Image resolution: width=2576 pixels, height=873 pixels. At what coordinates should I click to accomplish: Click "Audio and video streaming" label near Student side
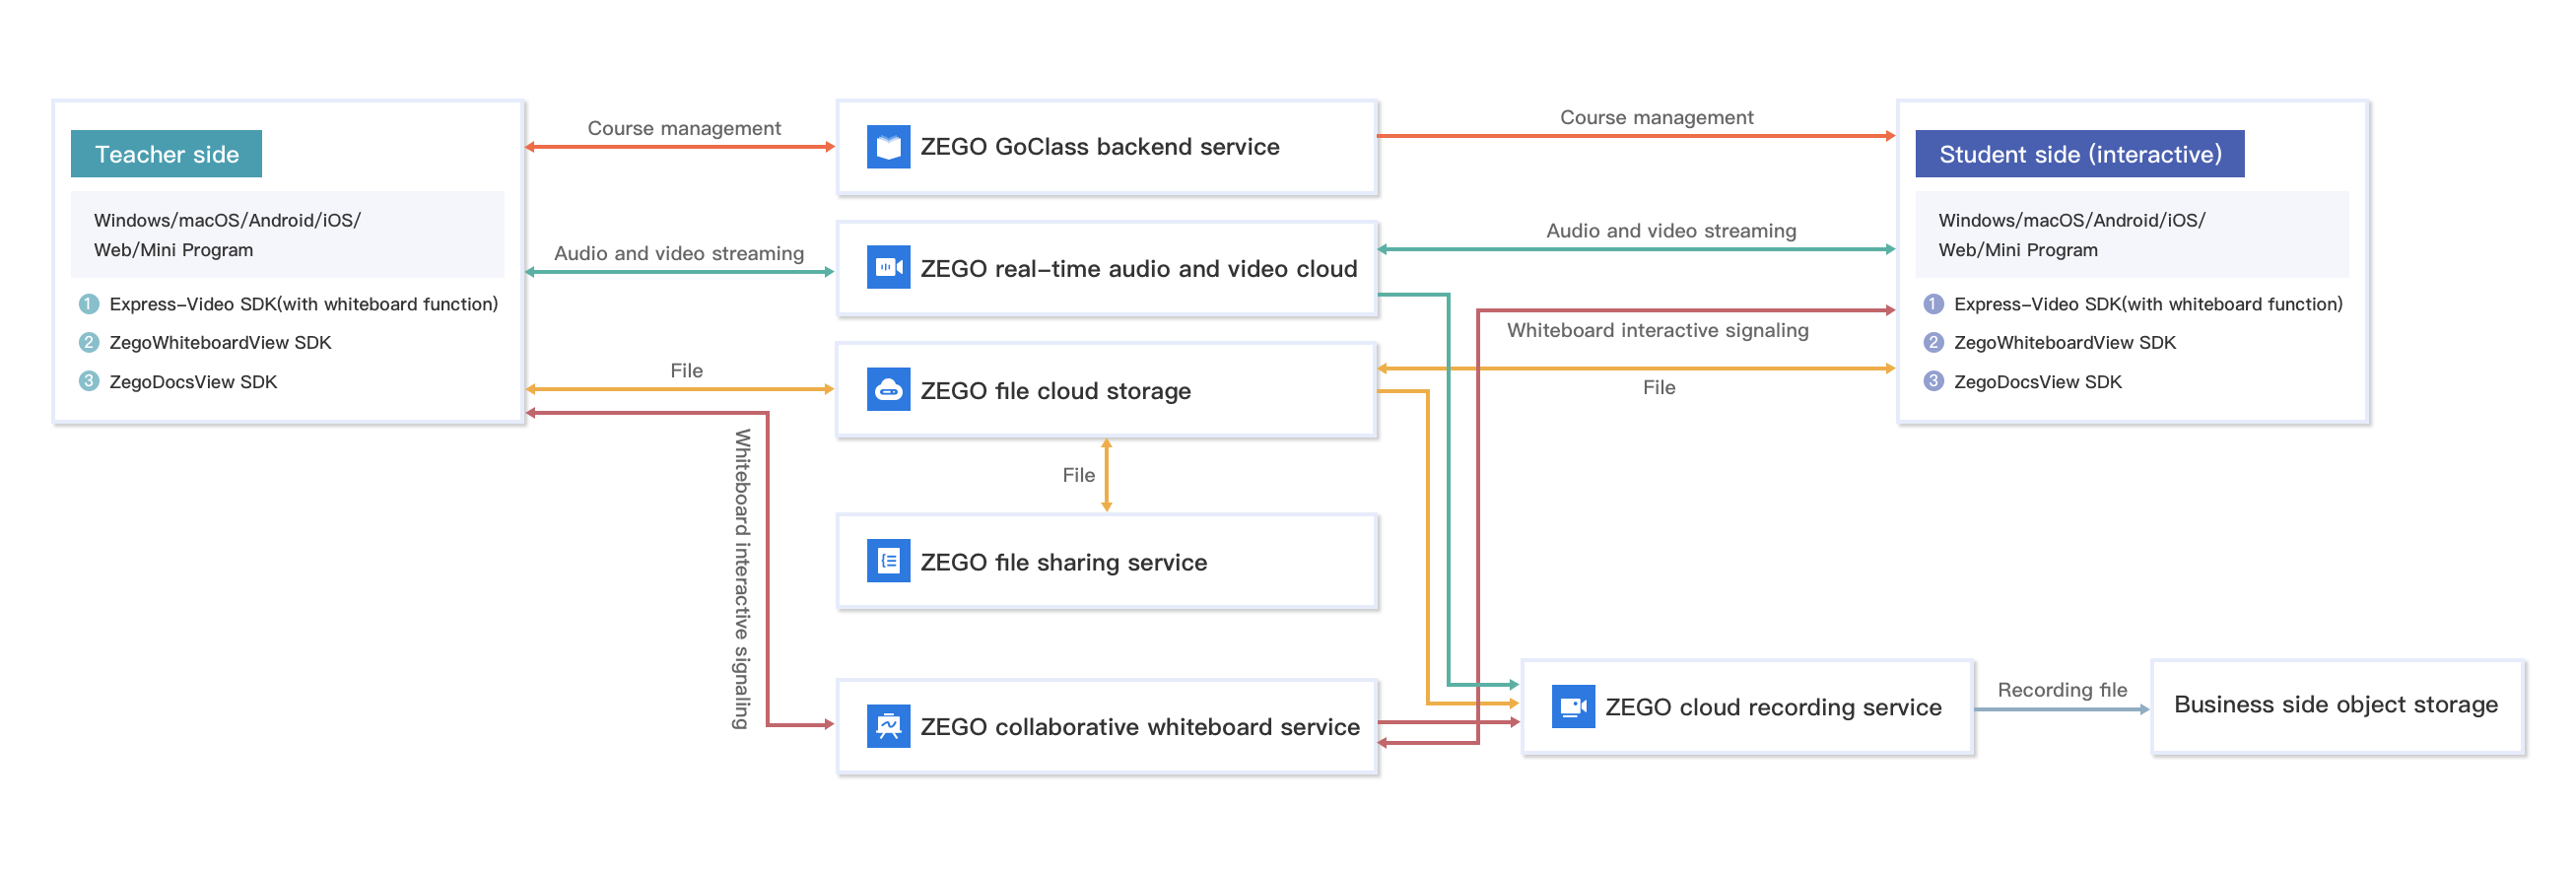(x=1671, y=230)
